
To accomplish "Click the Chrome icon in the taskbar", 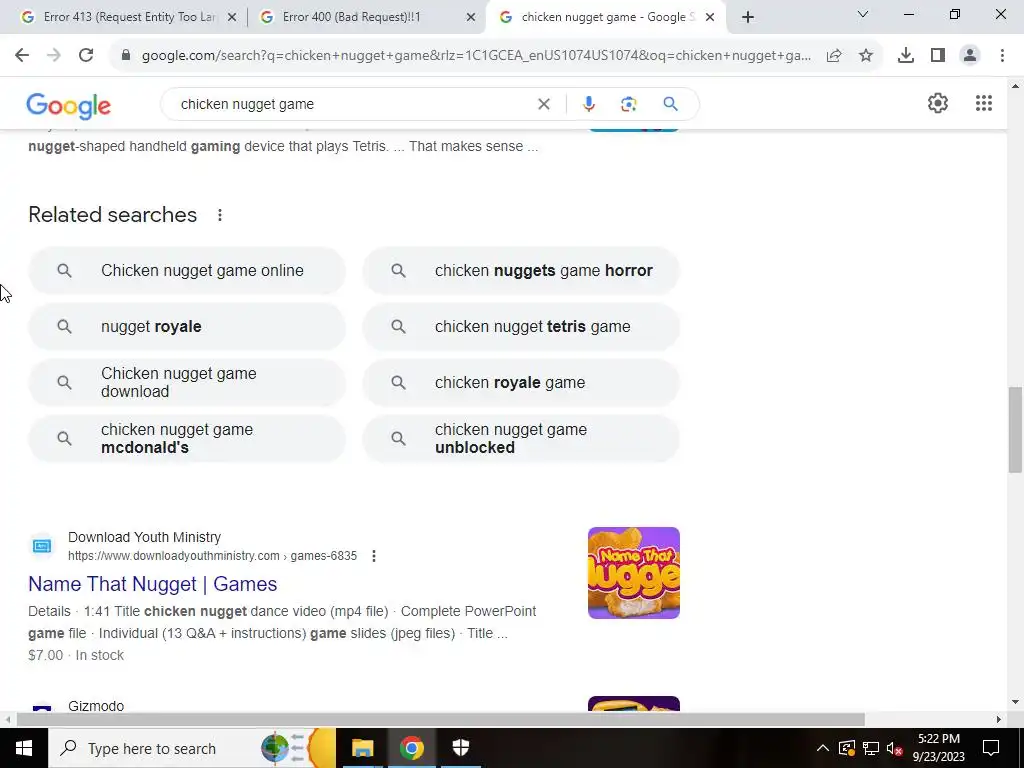I will (x=411, y=748).
